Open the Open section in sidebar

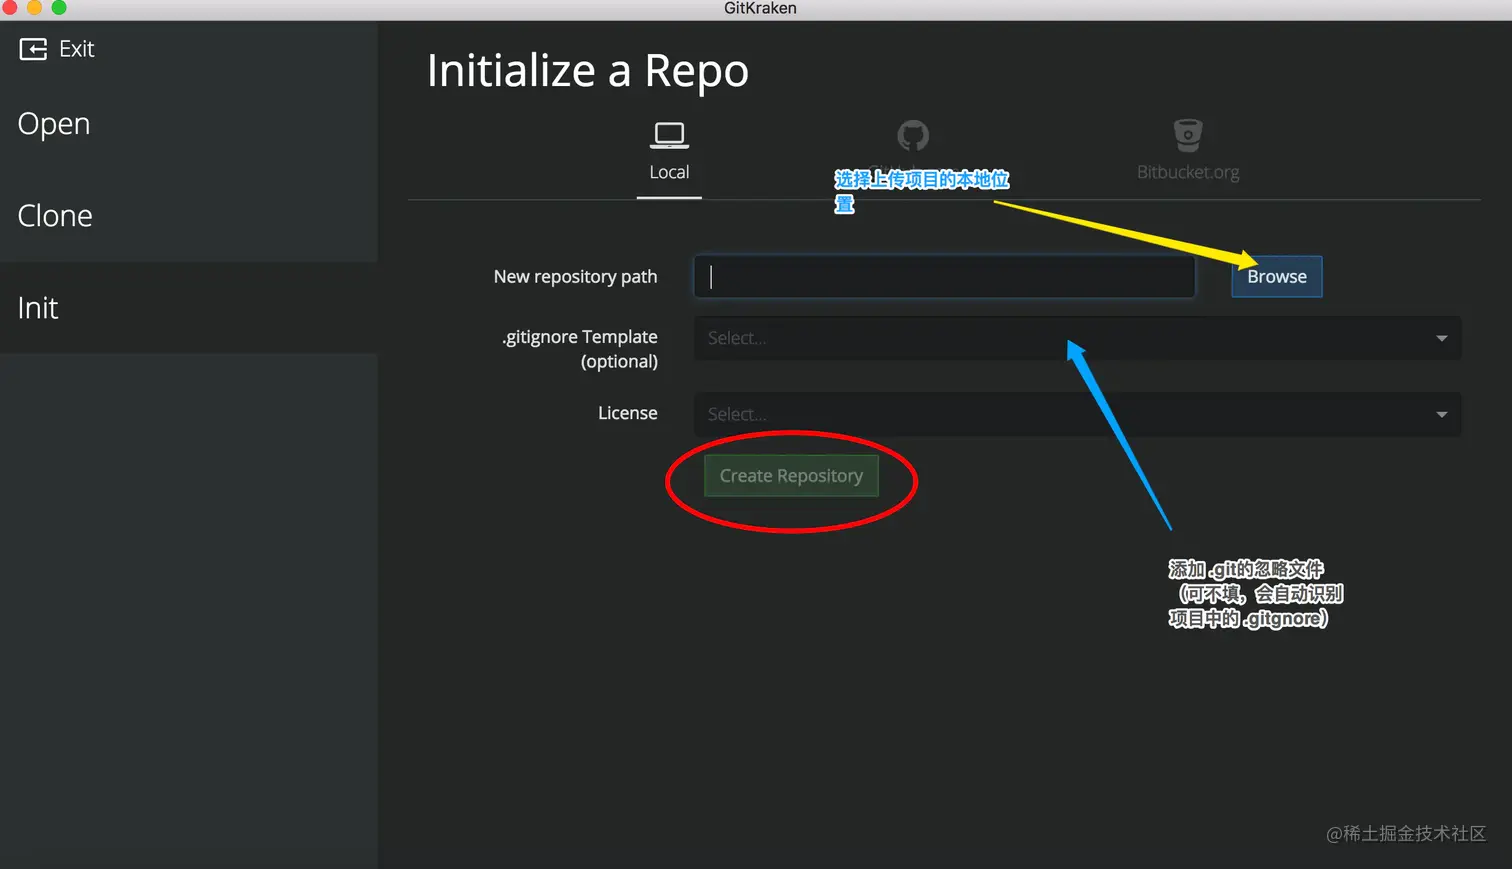click(x=54, y=124)
